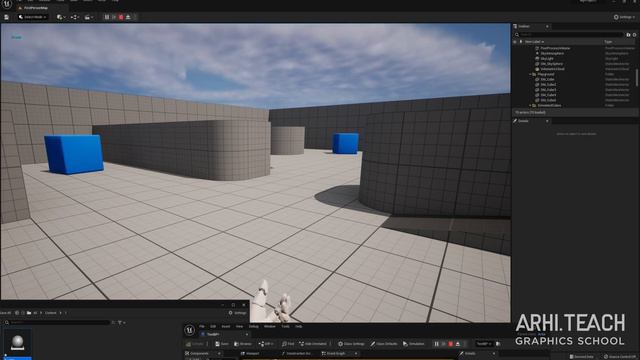Click the Outliner settings gear icon
The height and width of the screenshot is (360, 640).
pyautogui.click(x=634, y=35)
